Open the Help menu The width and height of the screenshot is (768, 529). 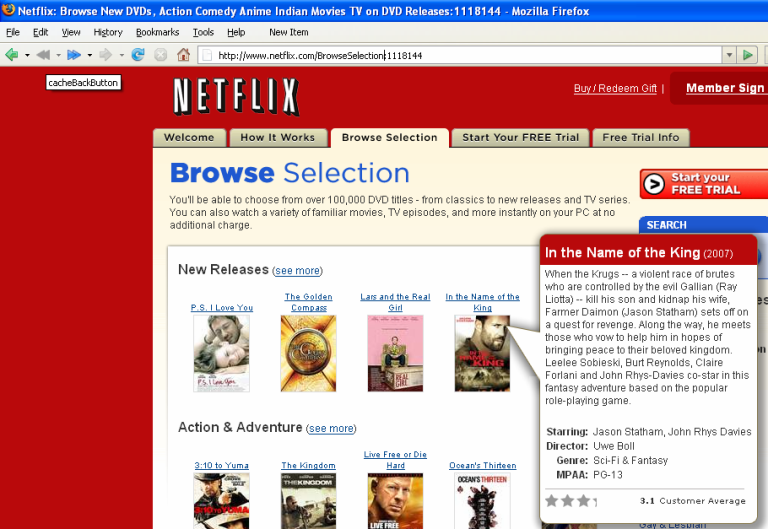(236, 32)
